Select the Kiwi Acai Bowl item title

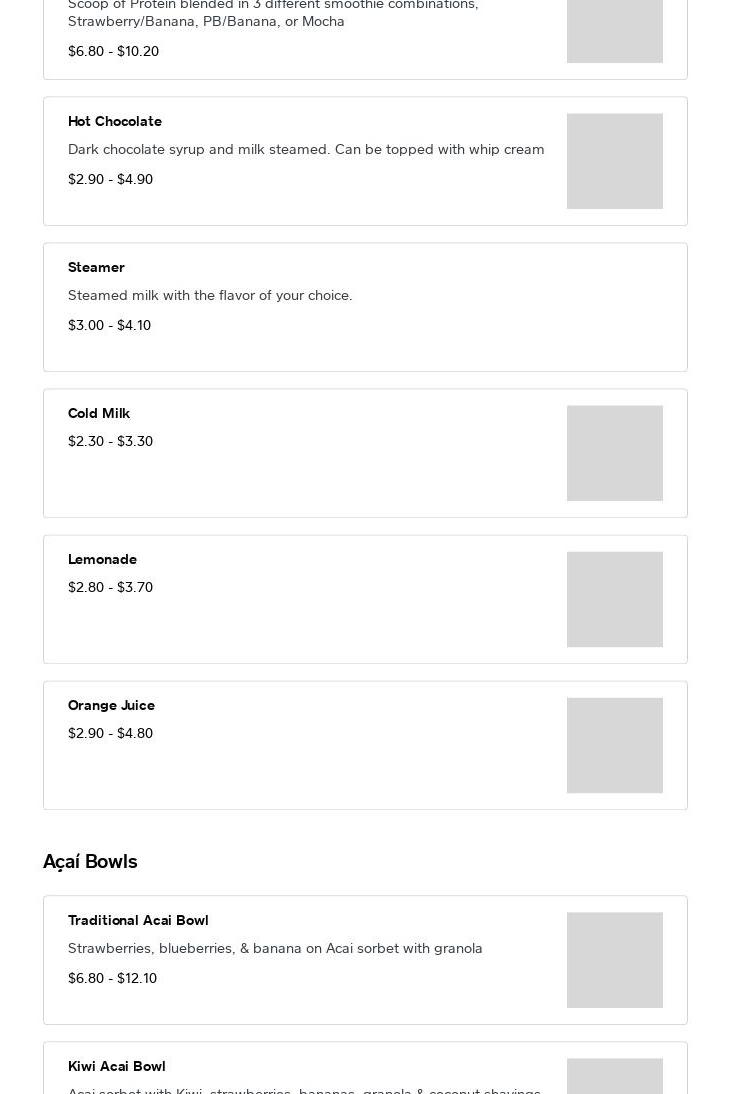(x=116, y=1066)
